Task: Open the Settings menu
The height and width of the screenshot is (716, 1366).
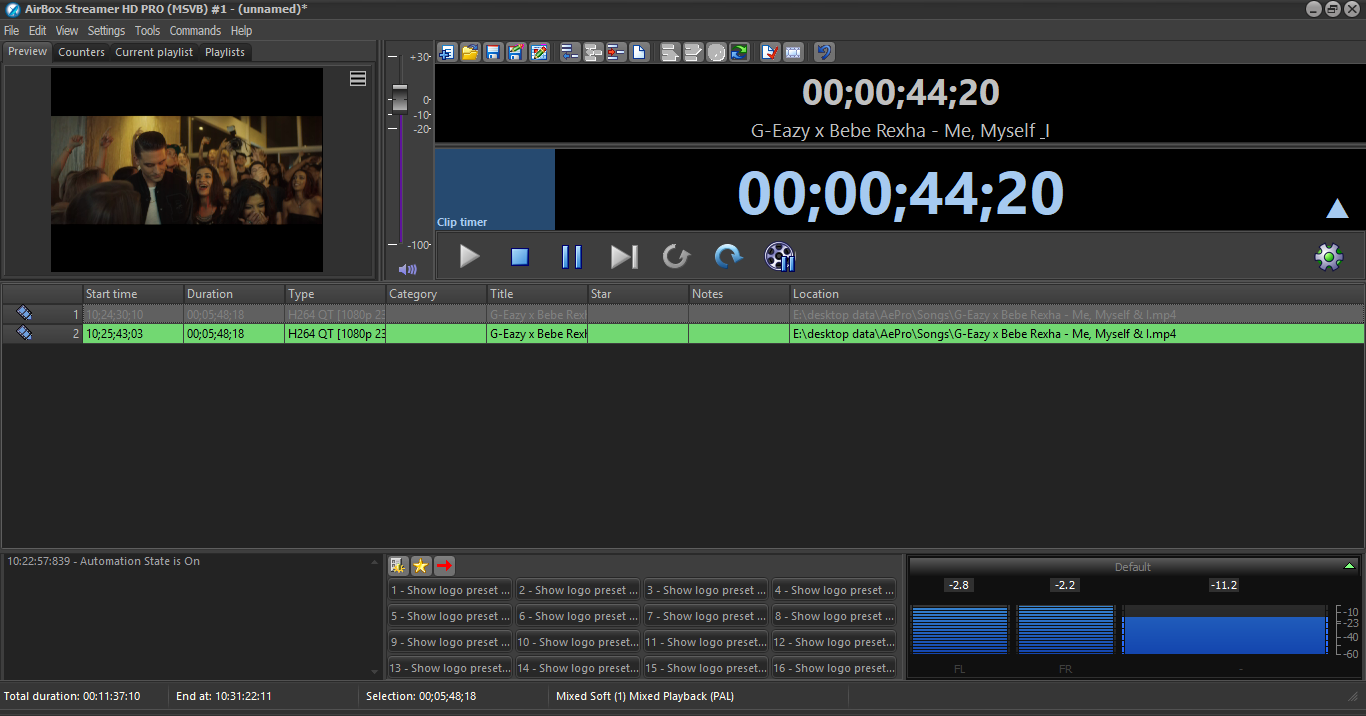Action: tap(106, 31)
